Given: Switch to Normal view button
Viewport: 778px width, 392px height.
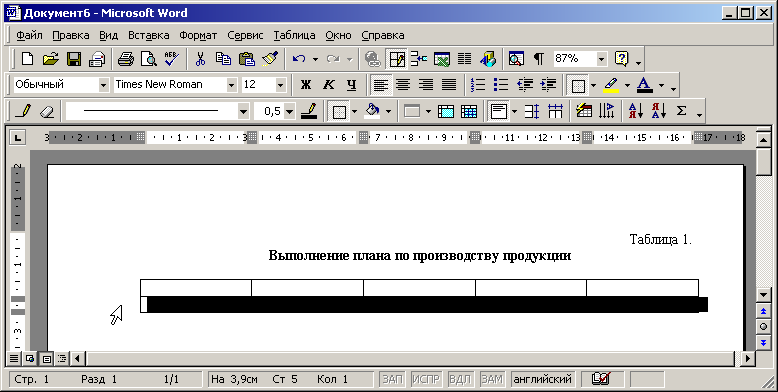Looking at the screenshot, I should [x=14, y=358].
